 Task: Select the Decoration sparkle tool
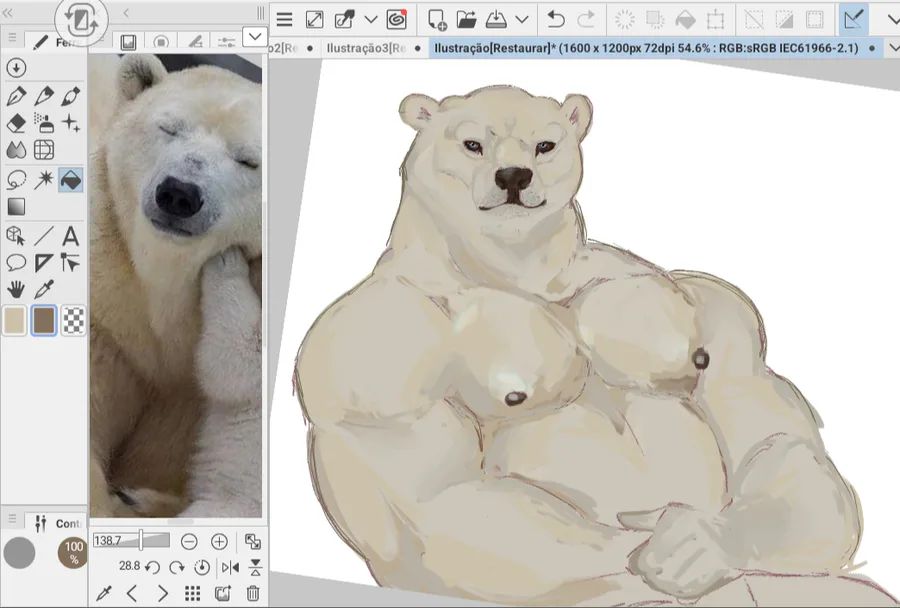[71, 123]
